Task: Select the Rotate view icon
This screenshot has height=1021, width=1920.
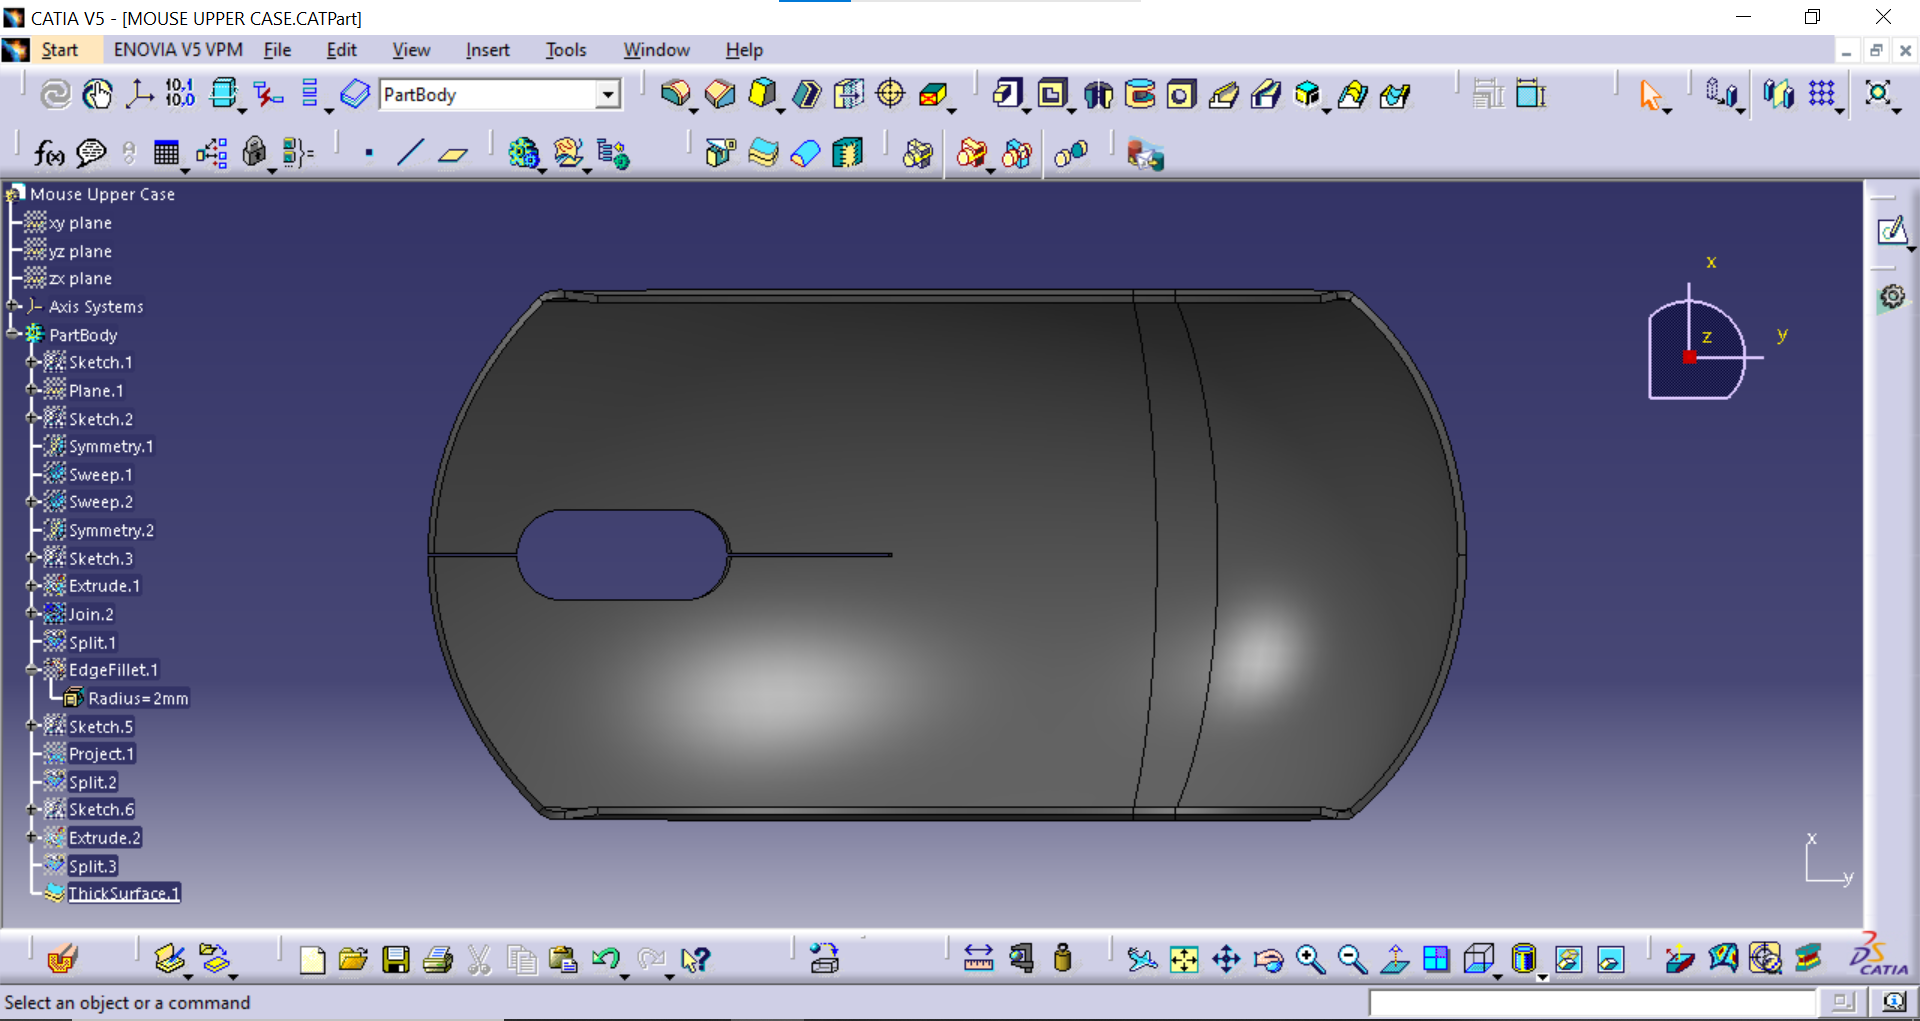Action: (x=1268, y=959)
